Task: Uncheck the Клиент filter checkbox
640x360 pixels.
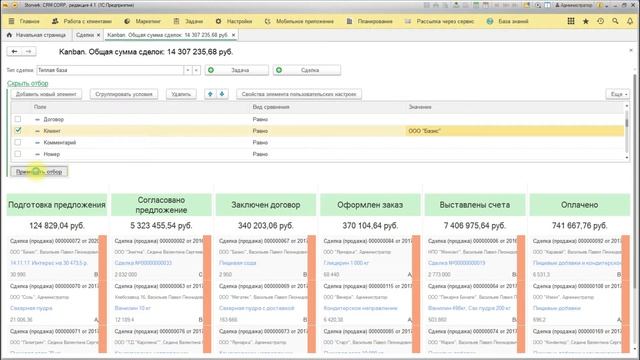Action: tap(18, 131)
